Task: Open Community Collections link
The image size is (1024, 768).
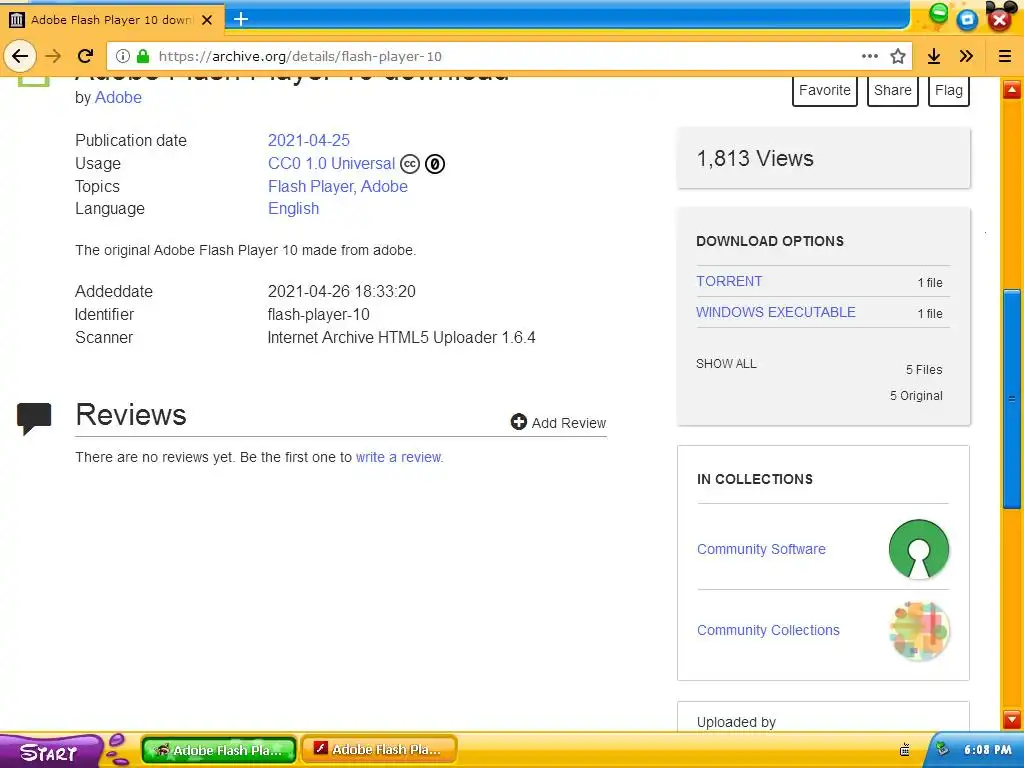Action: tap(768, 630)
